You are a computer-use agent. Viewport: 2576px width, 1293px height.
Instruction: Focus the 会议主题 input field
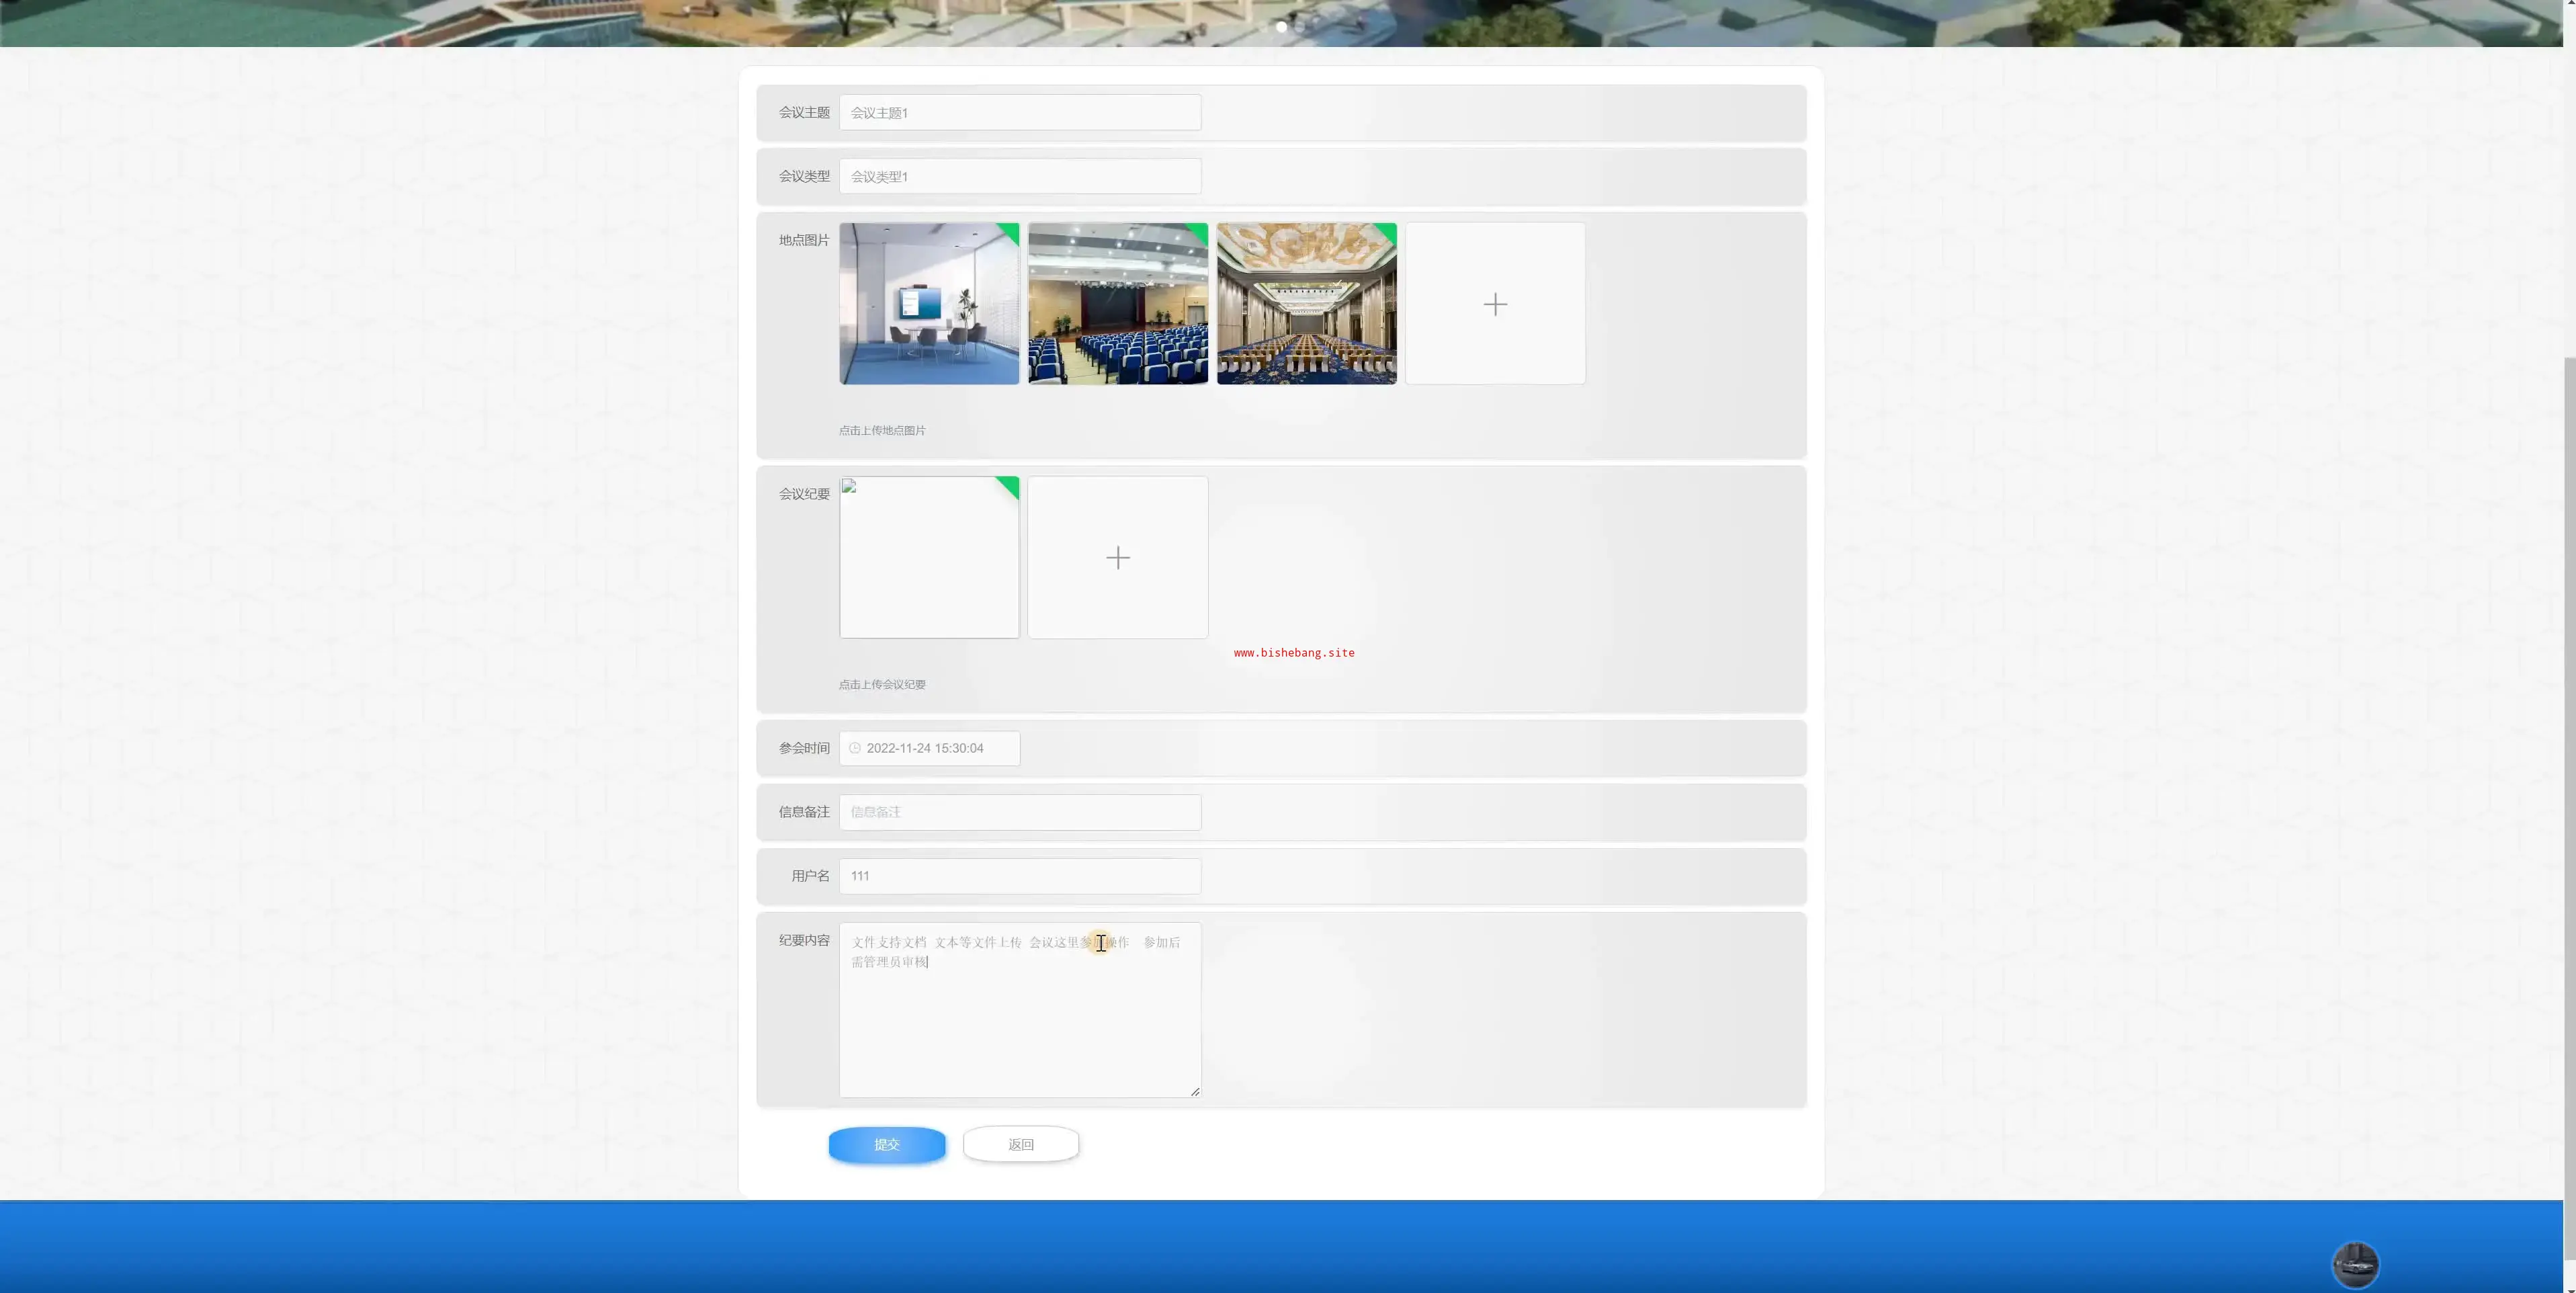tap(1019, 113)
